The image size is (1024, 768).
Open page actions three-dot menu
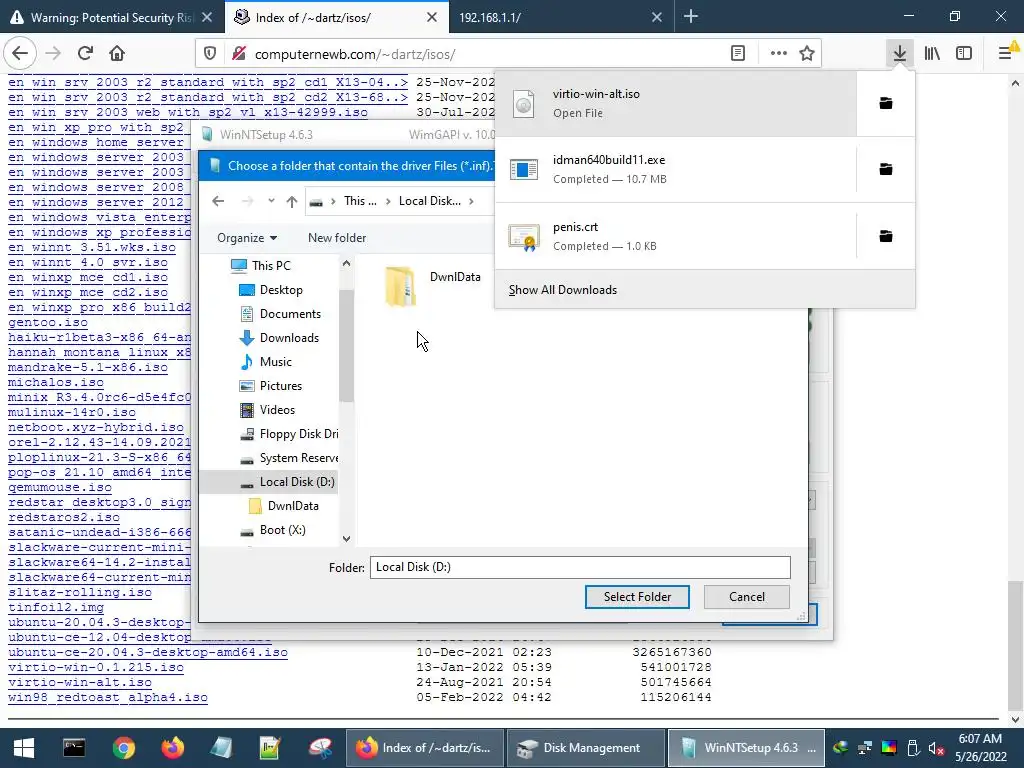tap(778, 54)
